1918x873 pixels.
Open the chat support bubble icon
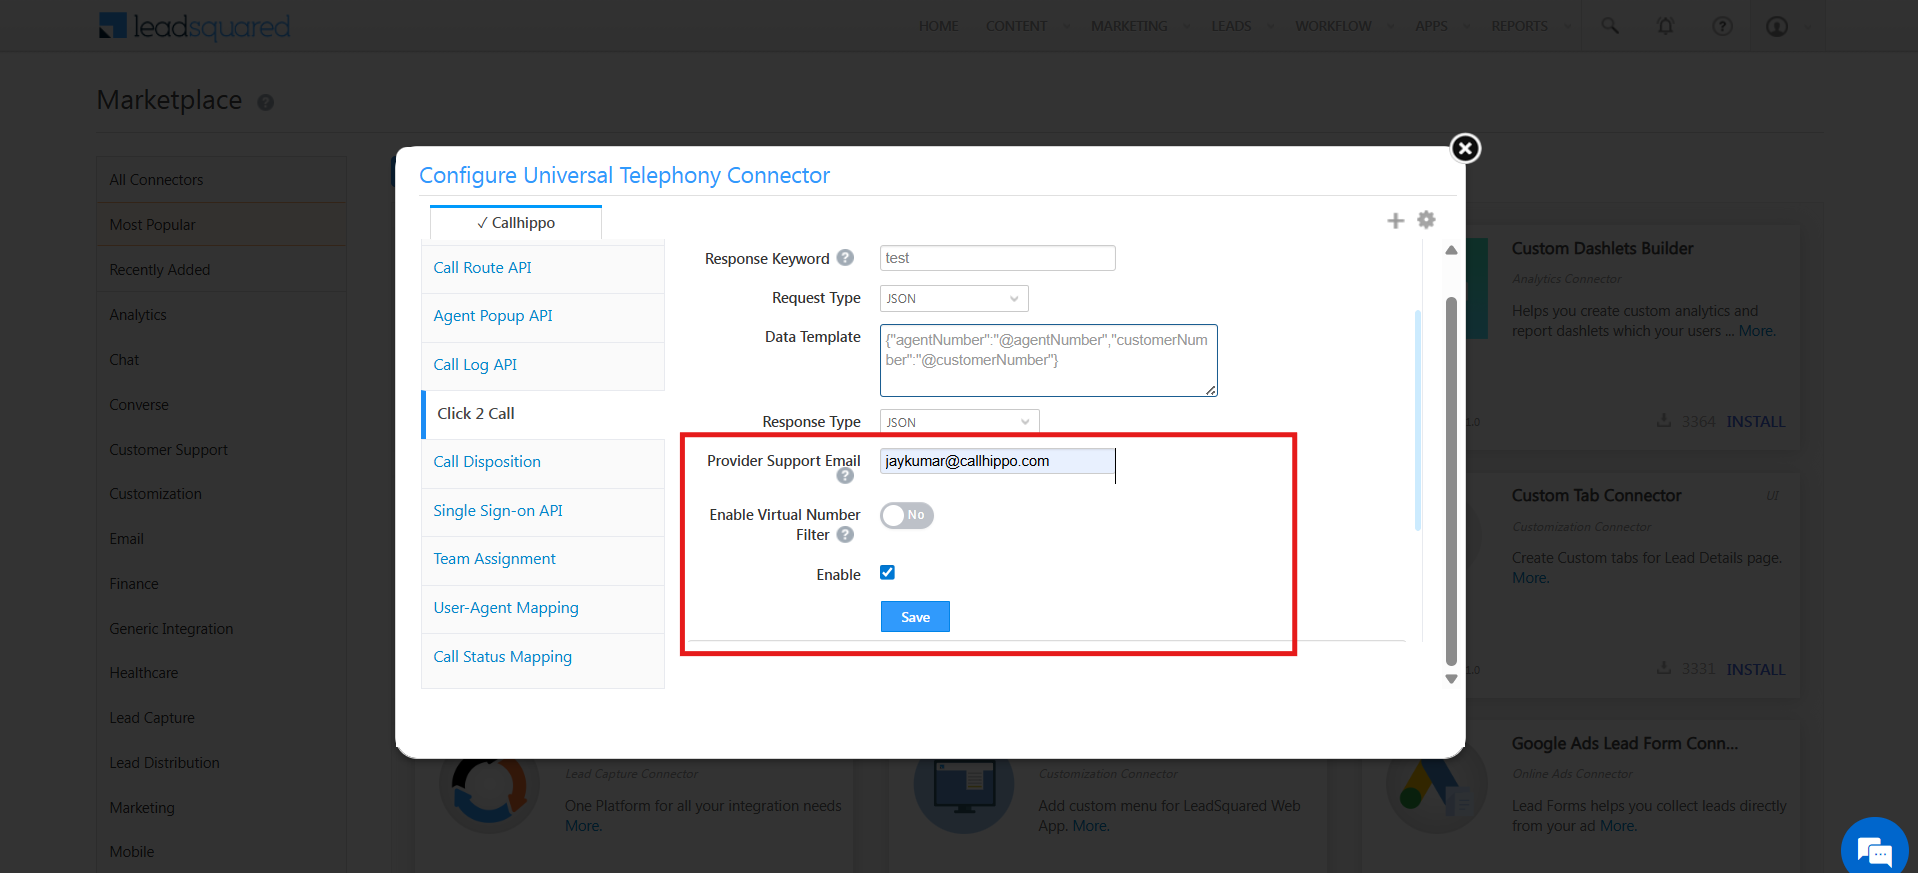point(1875,851)
